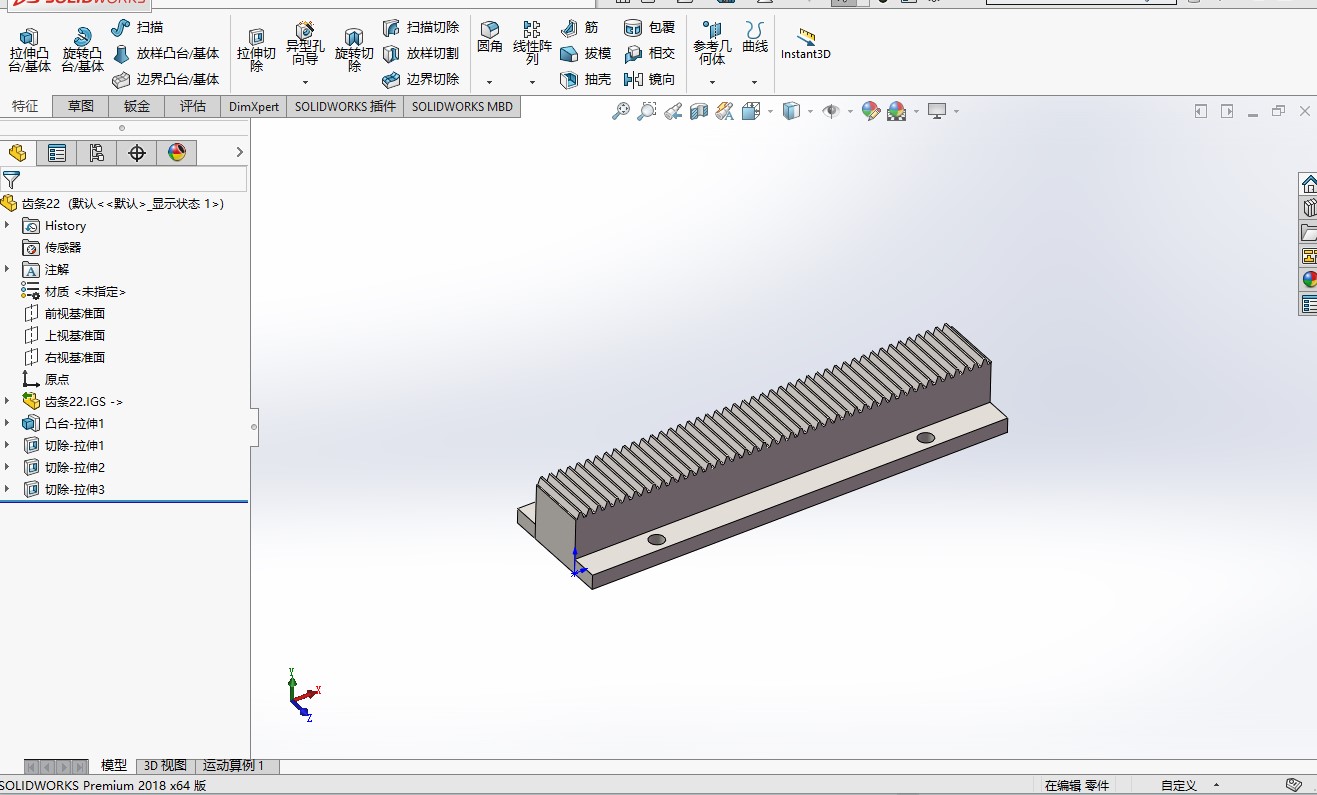Open the edit appearance color ball
Viewport: 1317px width, 795px height.
click(x=871, y=111)
